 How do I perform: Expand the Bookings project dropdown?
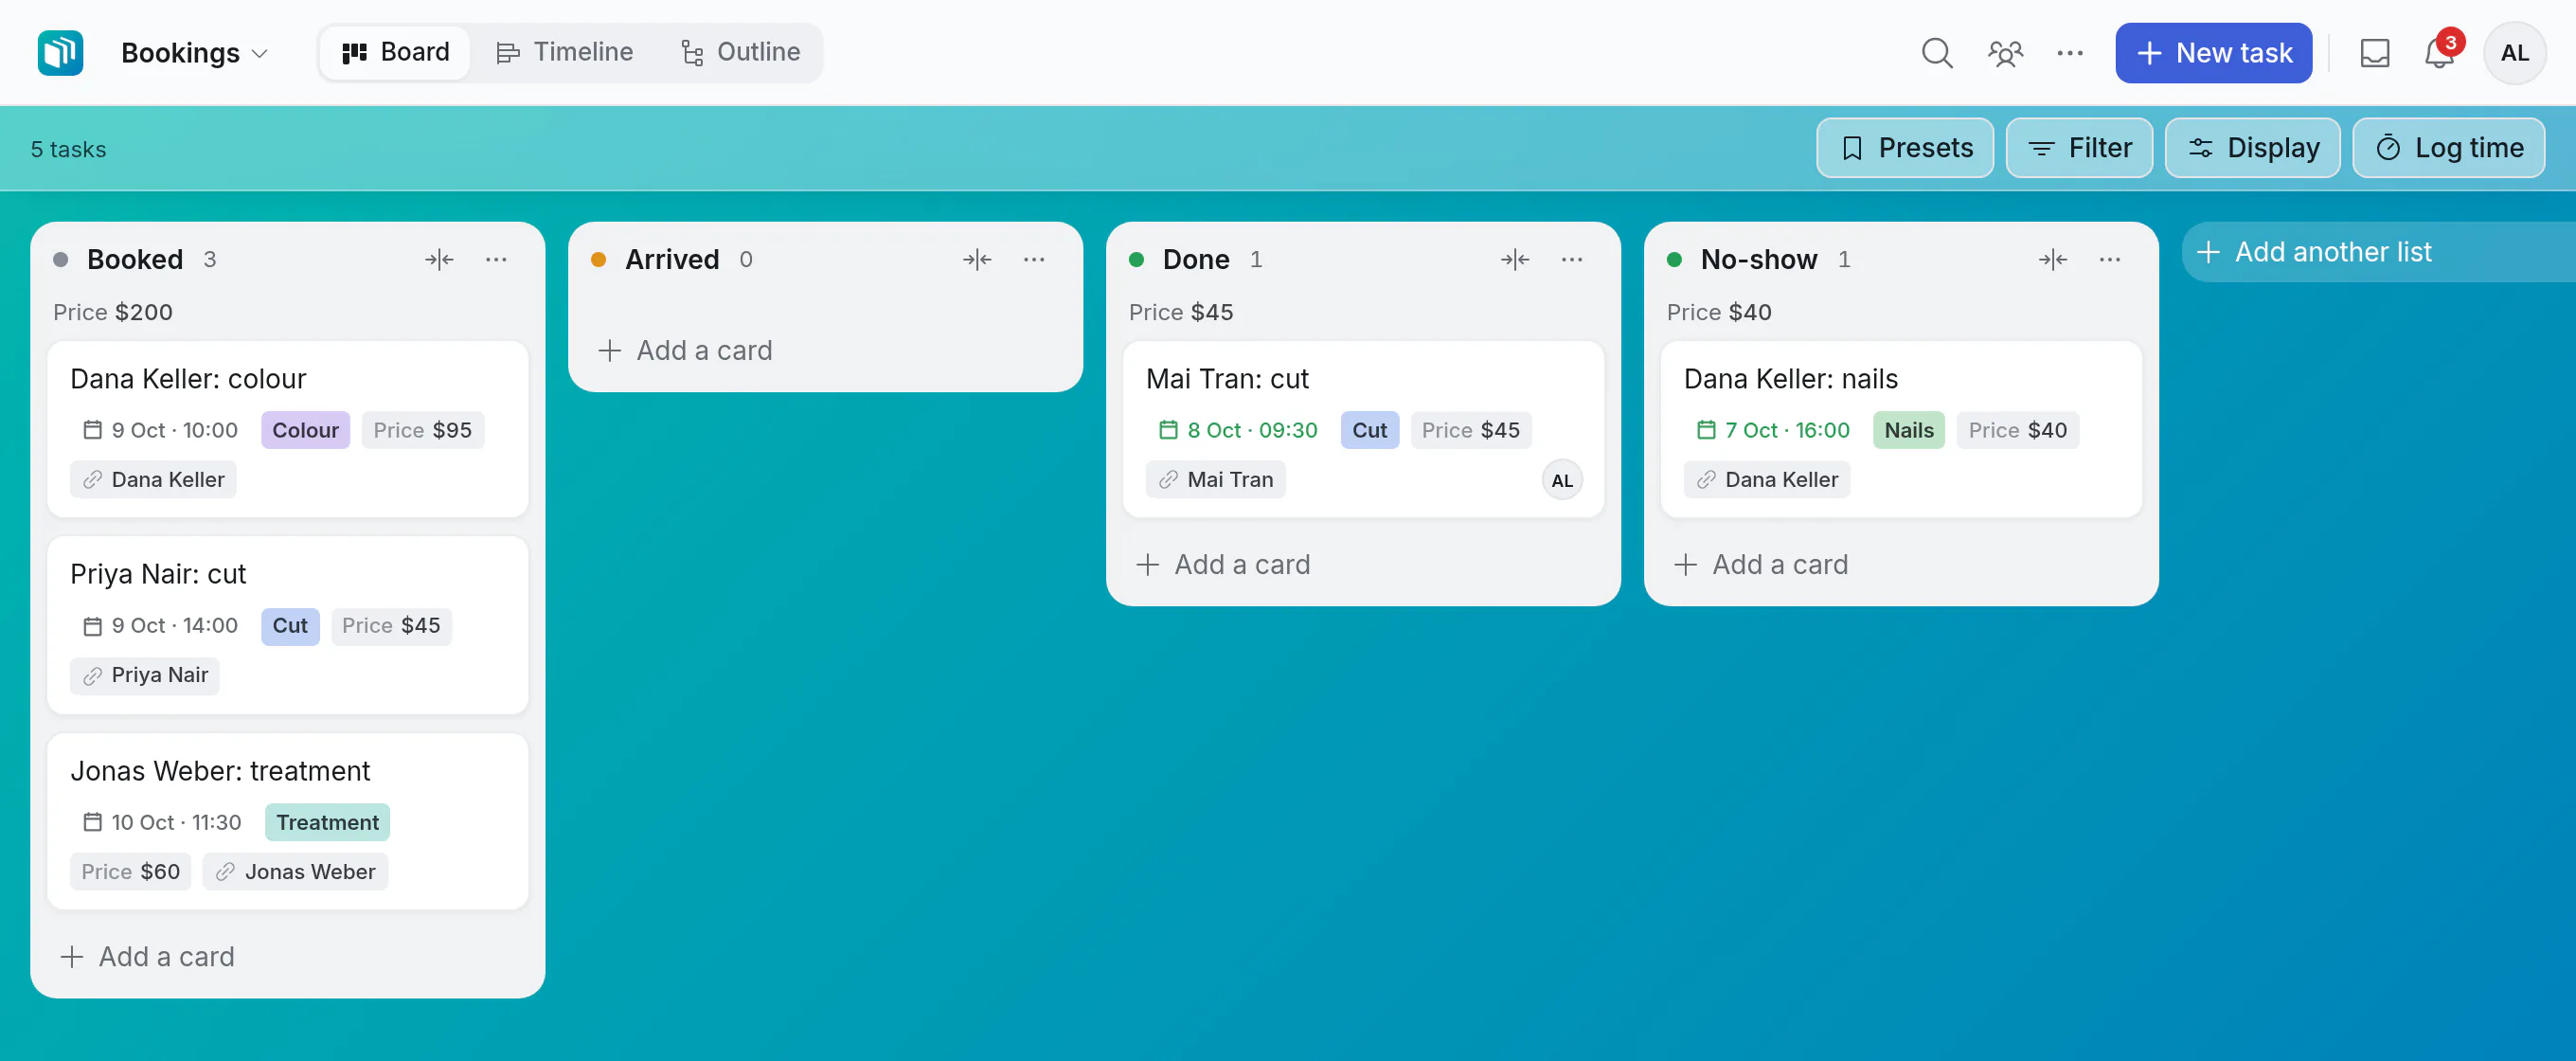(x=194, y=53)
